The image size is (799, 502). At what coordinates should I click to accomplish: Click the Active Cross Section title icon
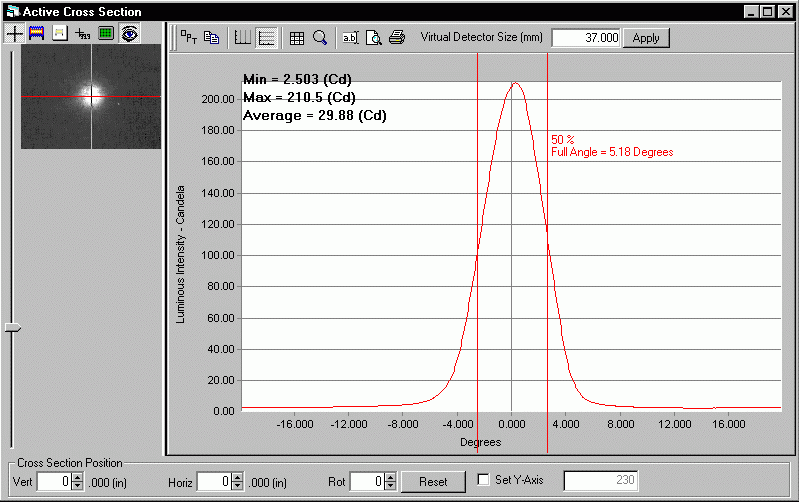click(x=13, y=11)
